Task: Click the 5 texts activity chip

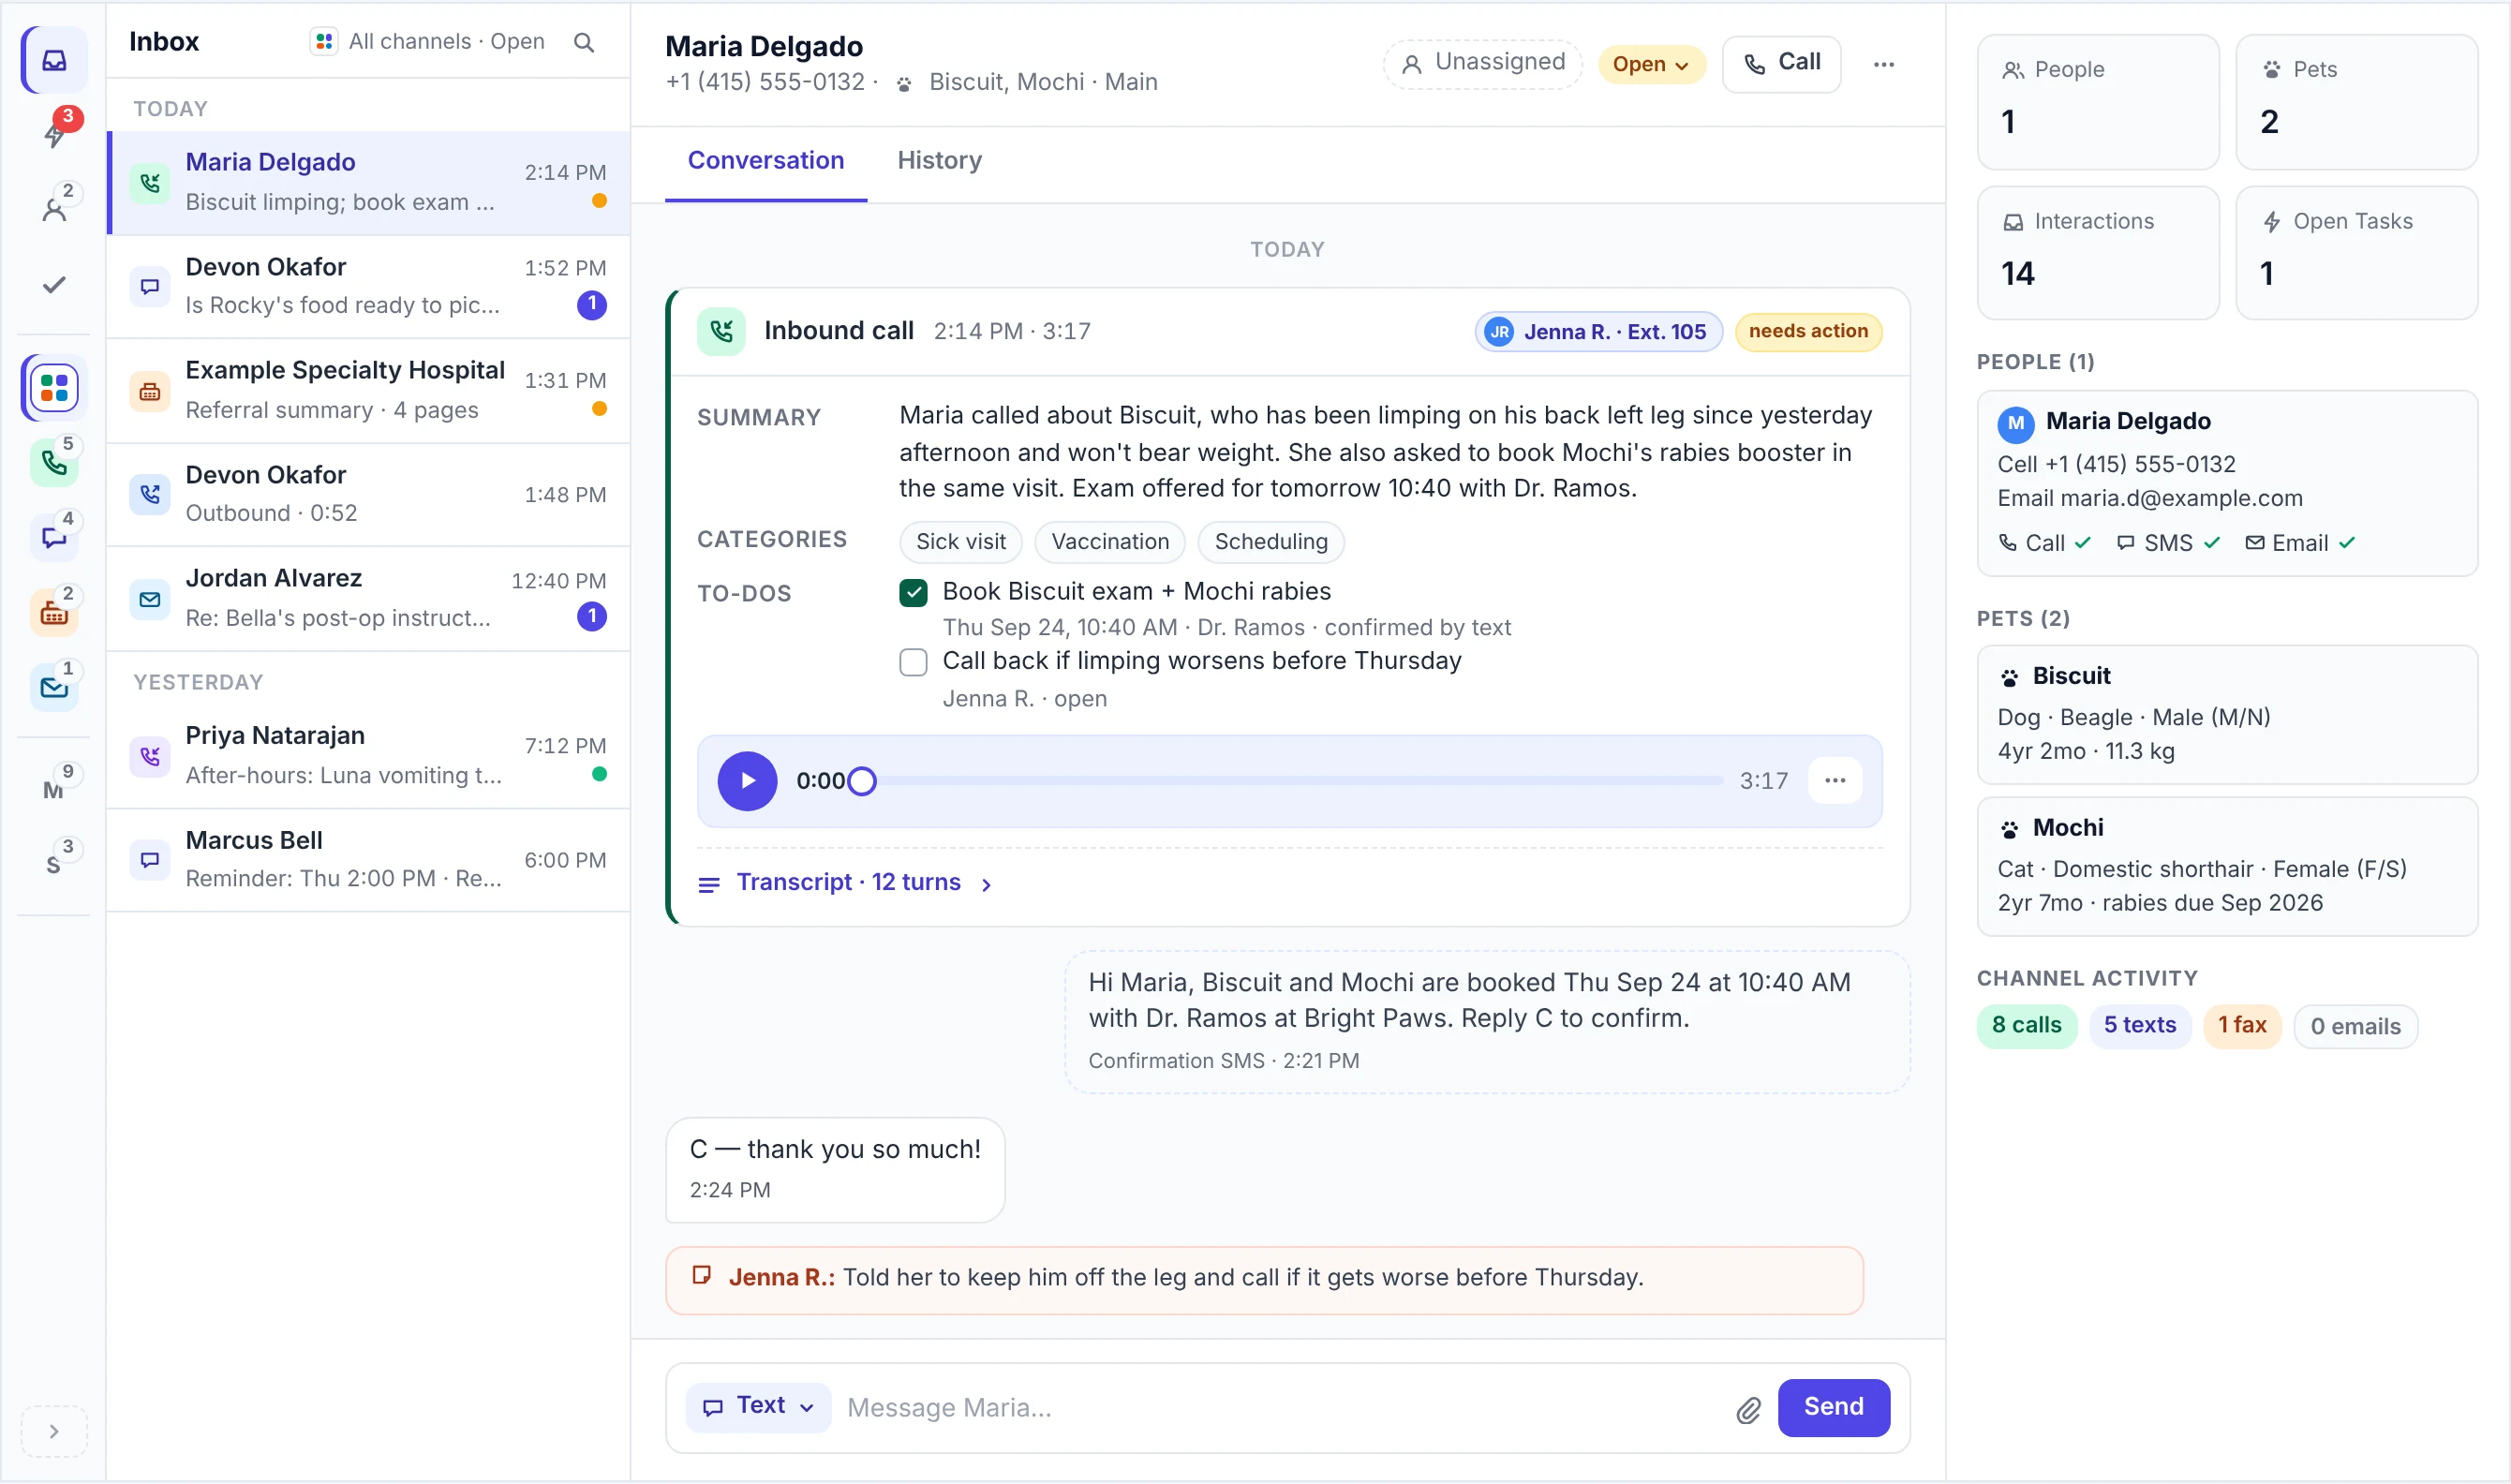Action: coord(2139,1026)
